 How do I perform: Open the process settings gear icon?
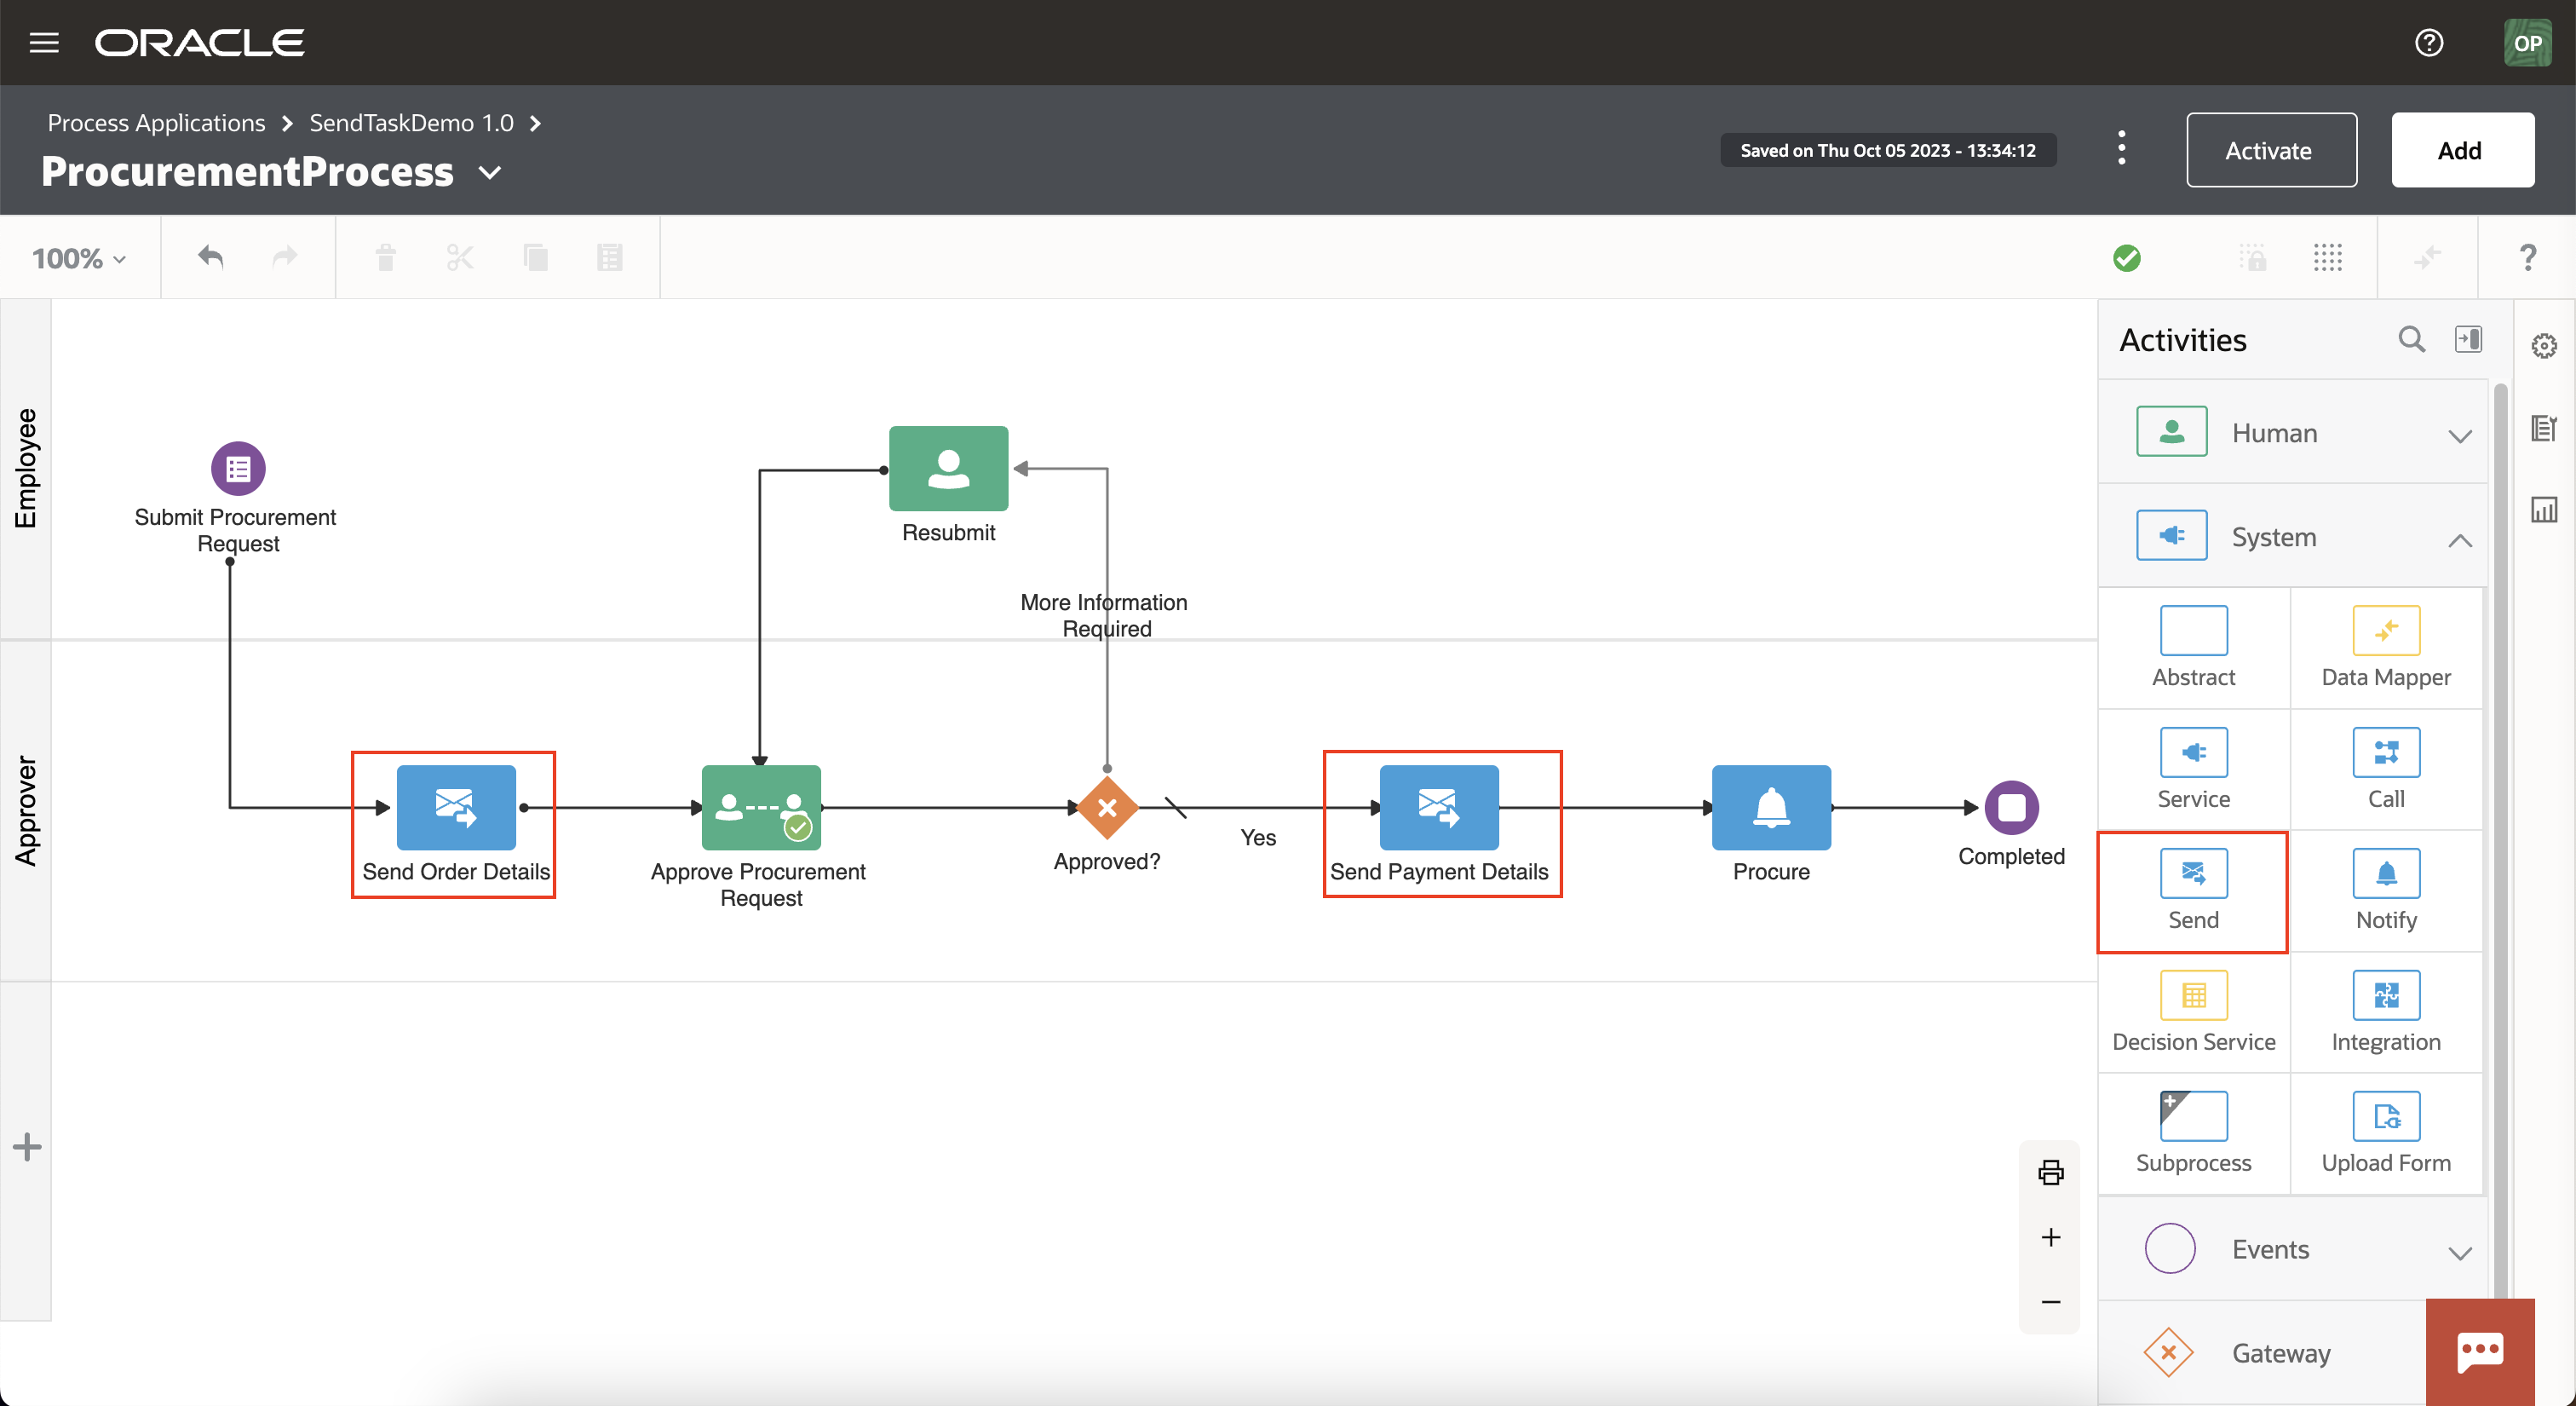(2545, 345)
